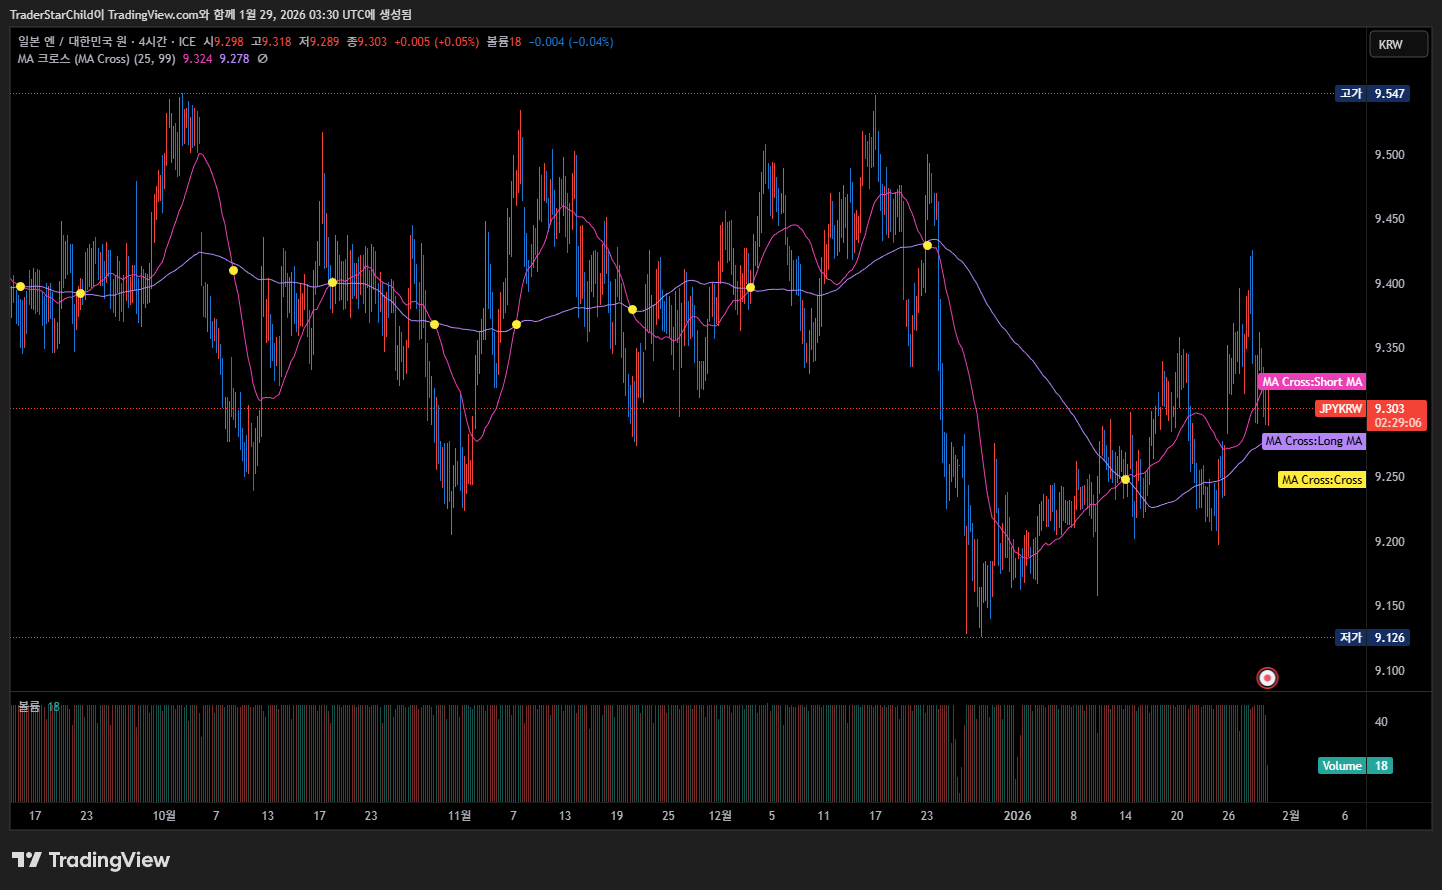Click the TradingView logo icon
This screenshot has height=890, width=1442.
pos(27,860)
